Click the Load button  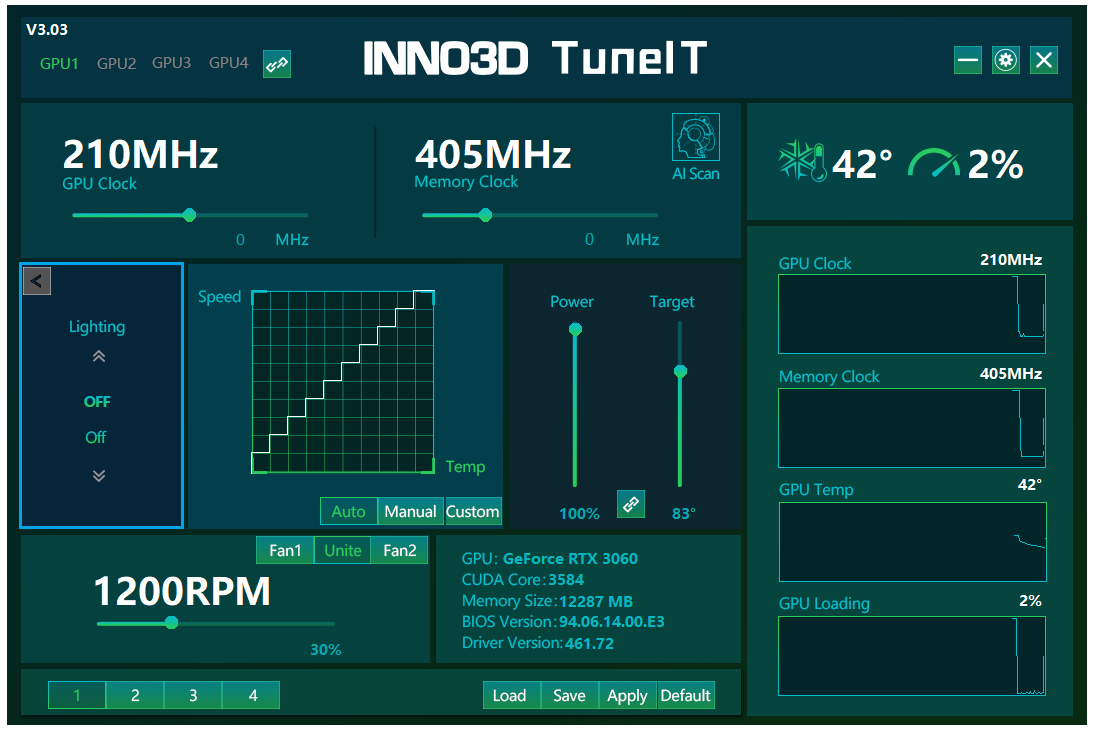pyautogui.click(x=510, y=695)
